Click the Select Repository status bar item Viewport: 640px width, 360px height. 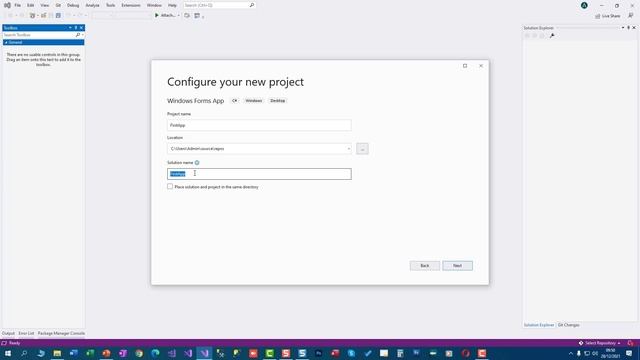[x=599, y=343]
